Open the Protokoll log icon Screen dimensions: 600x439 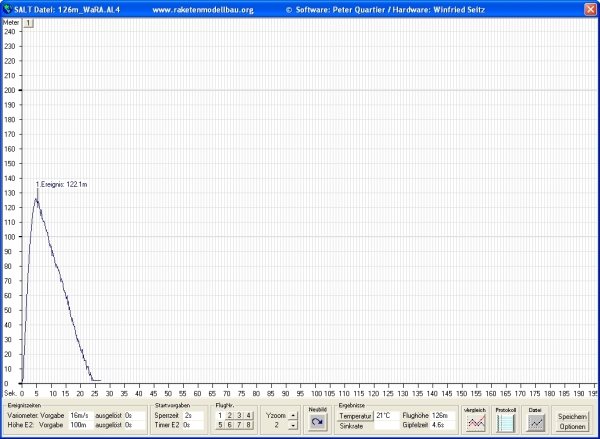point(505,423)
